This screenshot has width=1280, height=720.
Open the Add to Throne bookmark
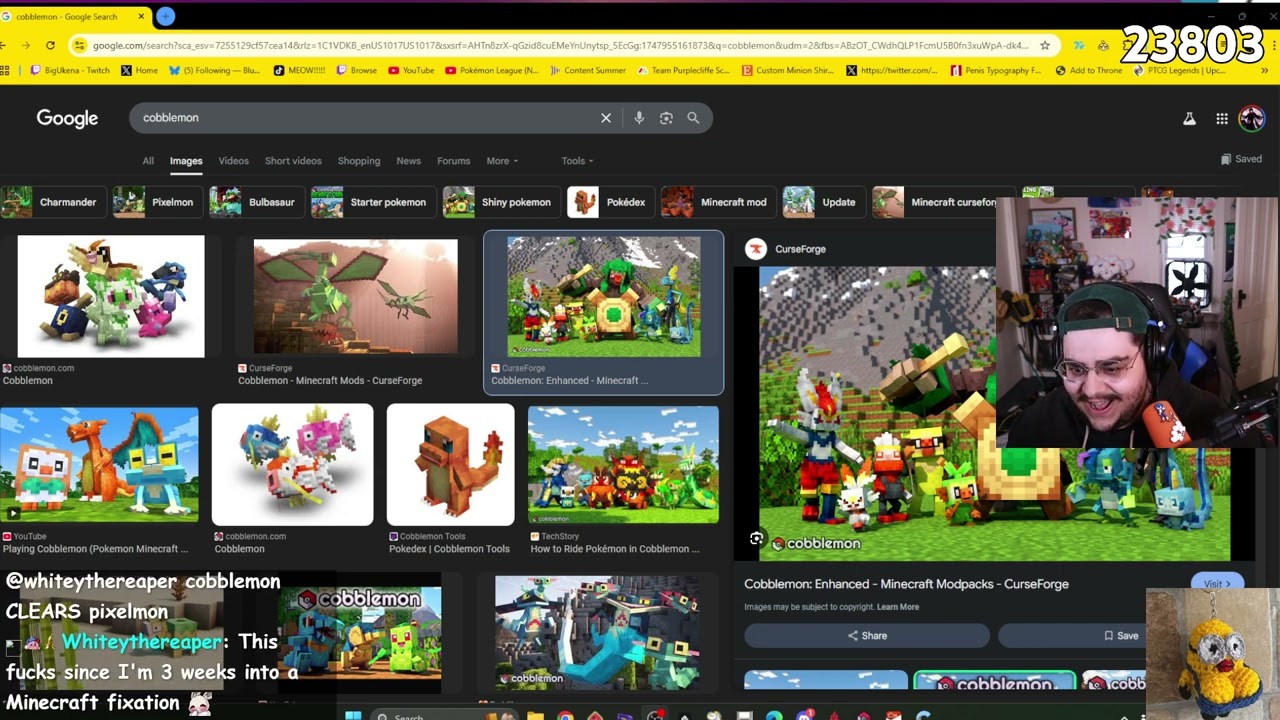click(x=1089, y=70)
